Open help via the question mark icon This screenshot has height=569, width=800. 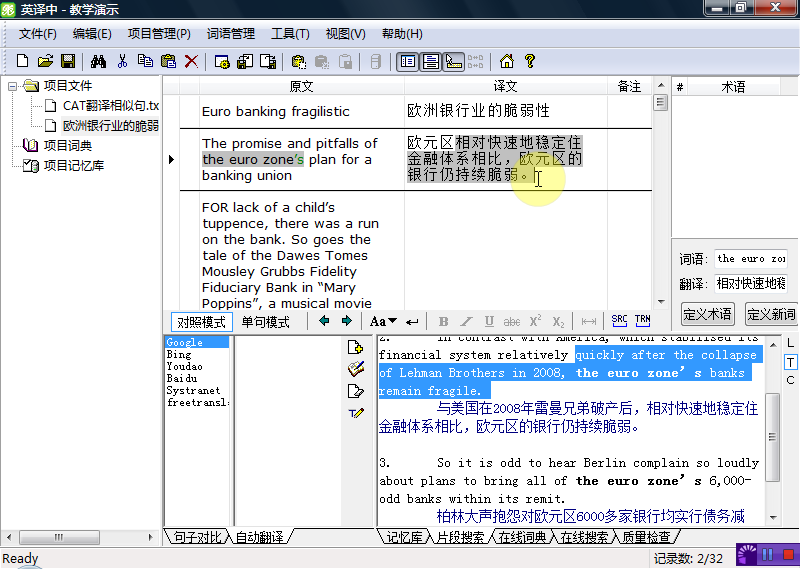530,61
